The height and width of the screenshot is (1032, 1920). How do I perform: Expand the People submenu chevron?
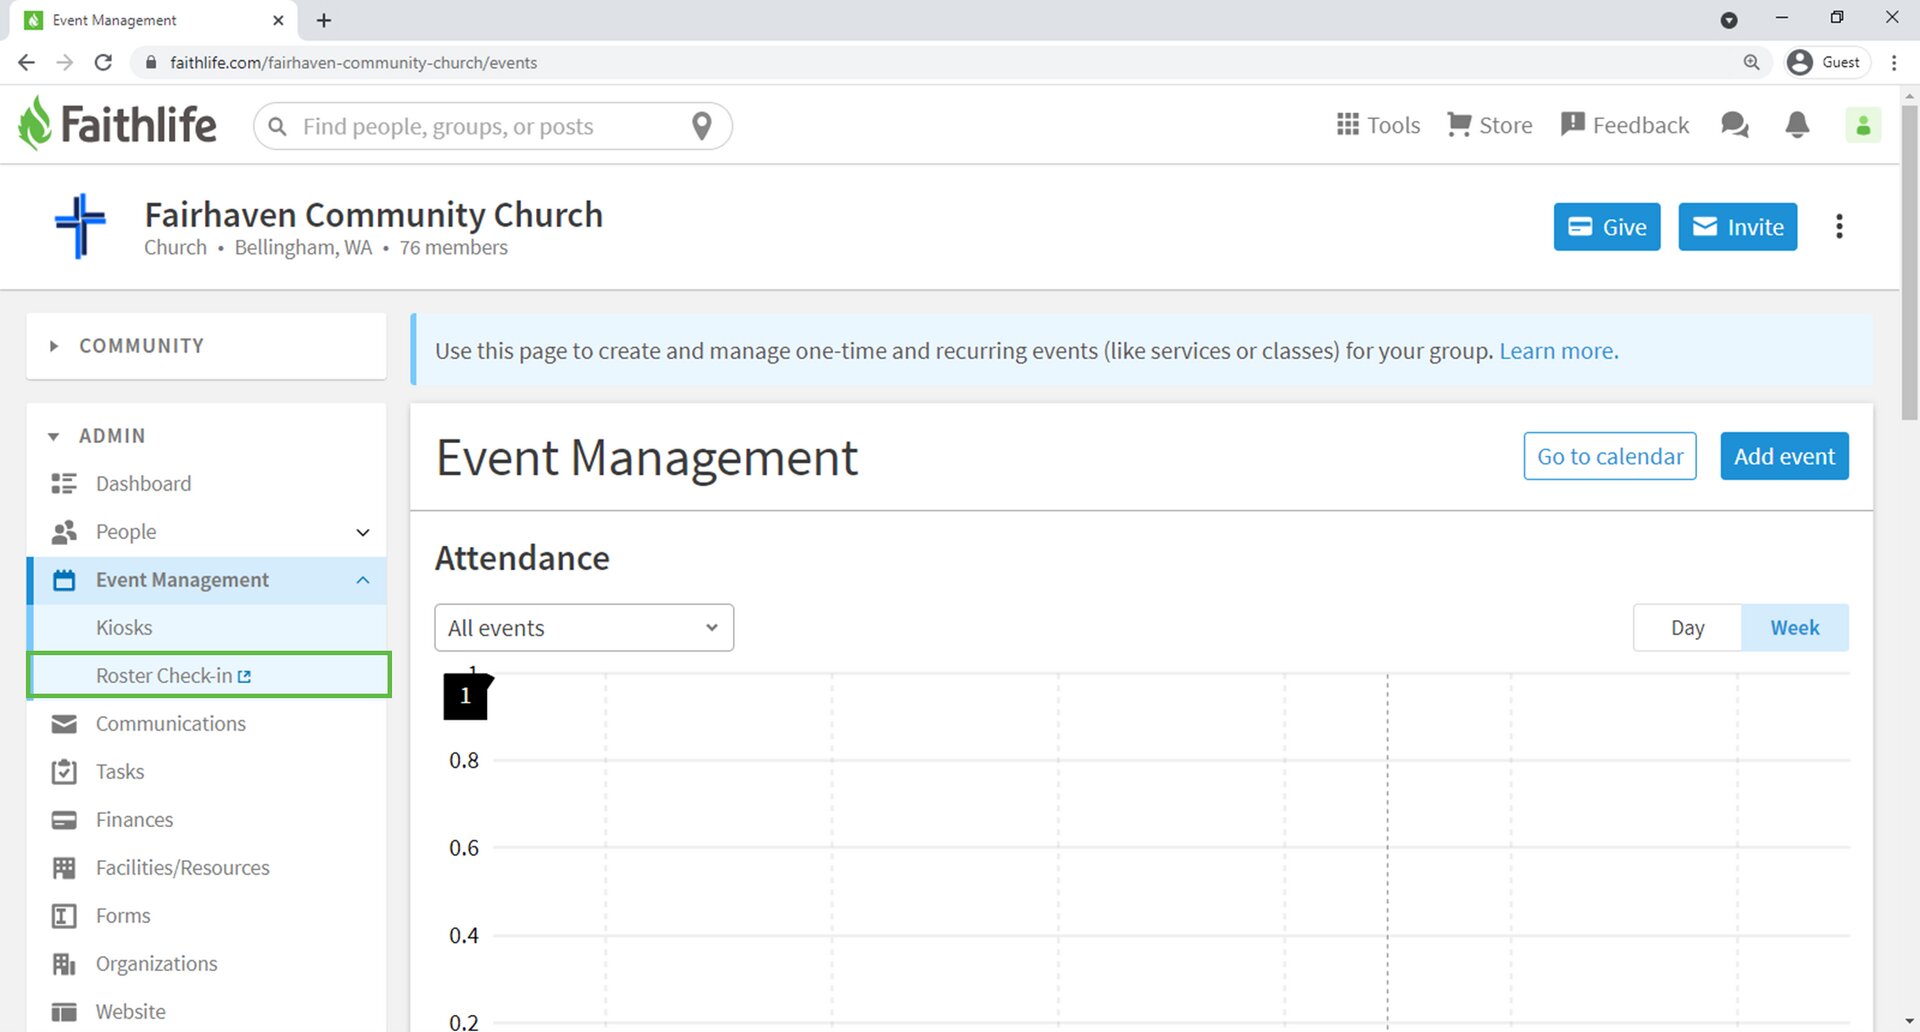tap(363, 532)
